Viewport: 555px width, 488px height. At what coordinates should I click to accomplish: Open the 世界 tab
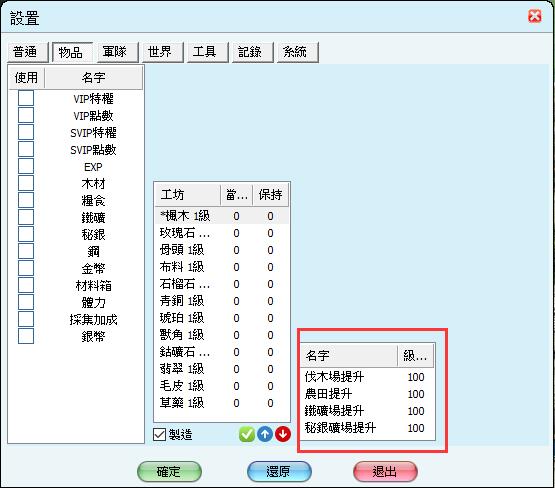click(160, 52)
